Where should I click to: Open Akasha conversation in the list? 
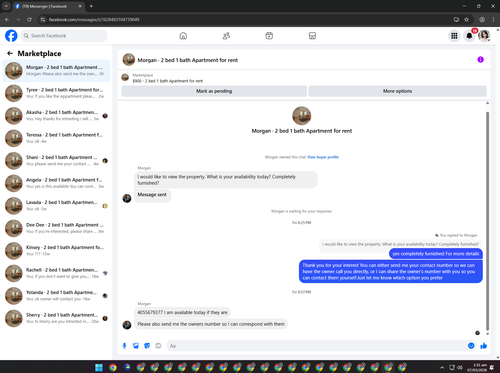(x=56, y=116)
